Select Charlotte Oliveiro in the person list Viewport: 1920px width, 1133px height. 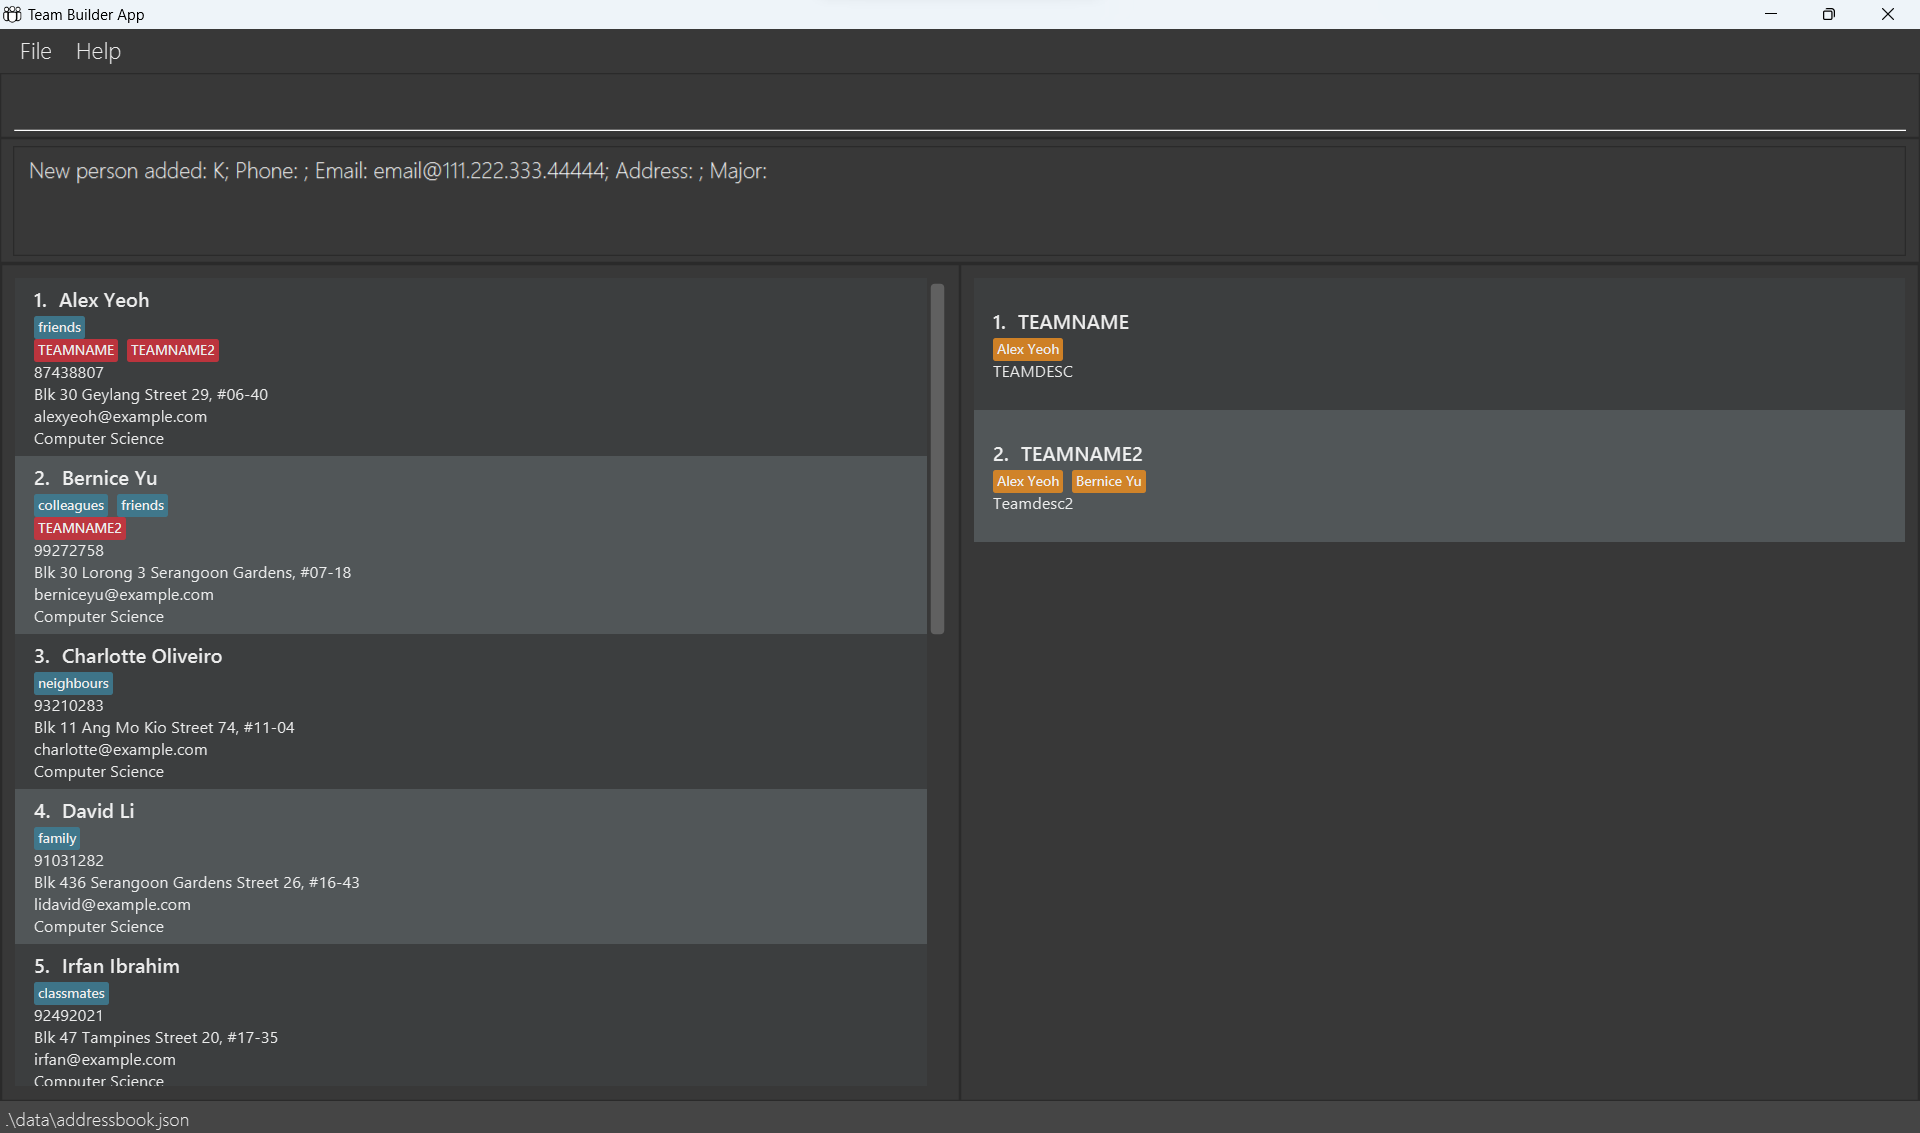(x=470, y=712)
